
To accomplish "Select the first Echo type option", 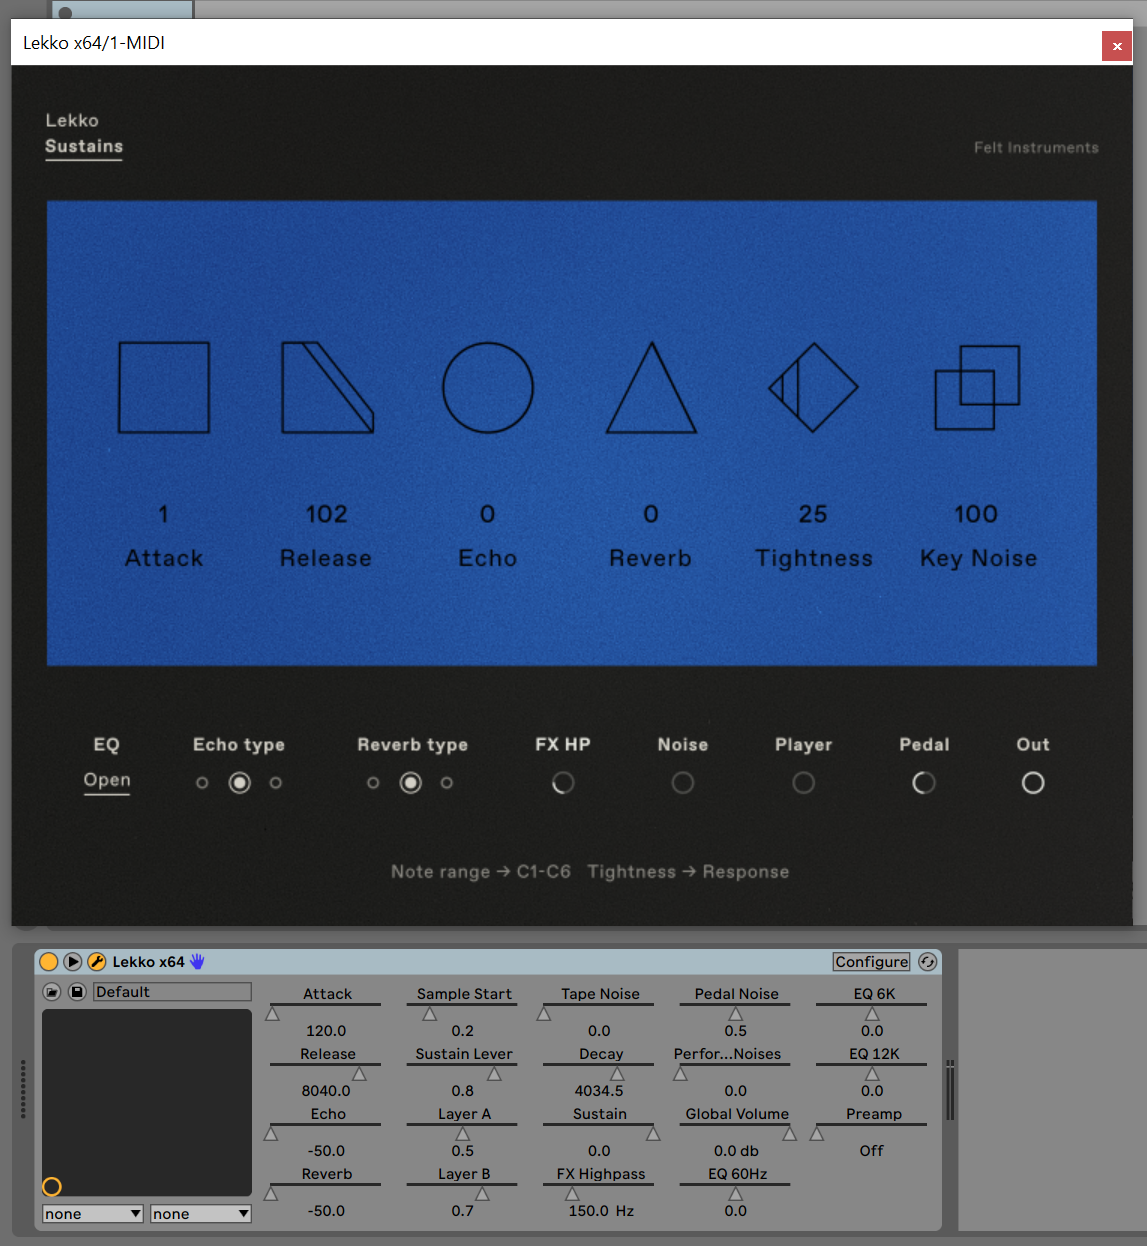I will coord(202,783).
